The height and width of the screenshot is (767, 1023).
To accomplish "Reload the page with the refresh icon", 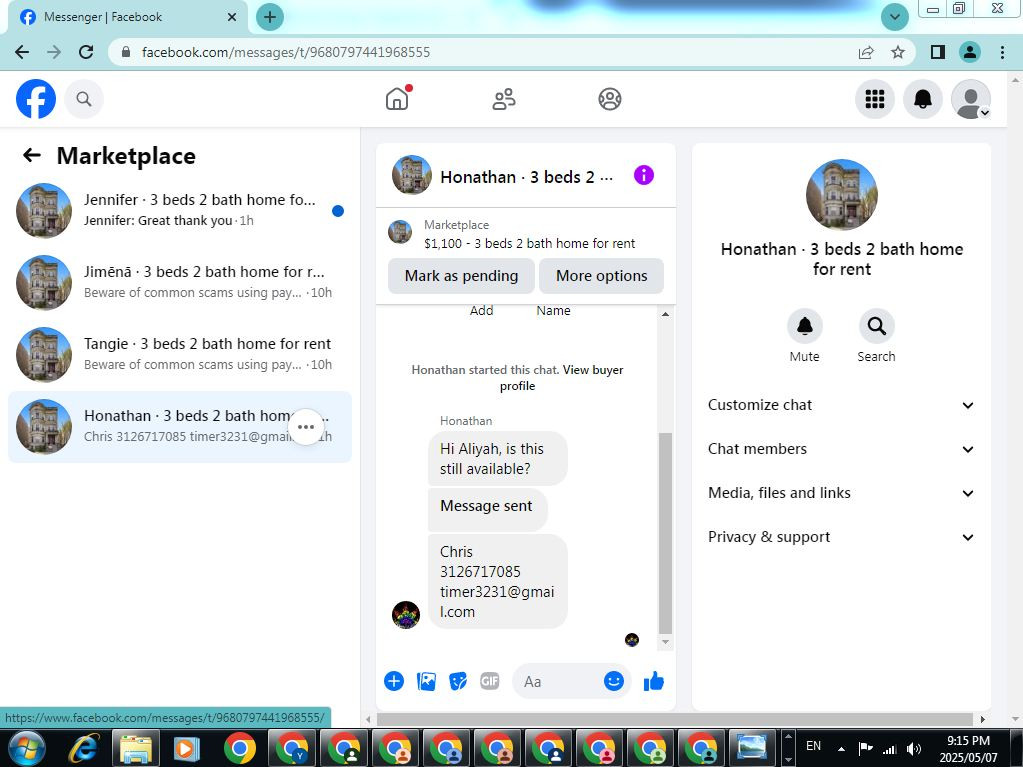I will (x=86, y=52).
